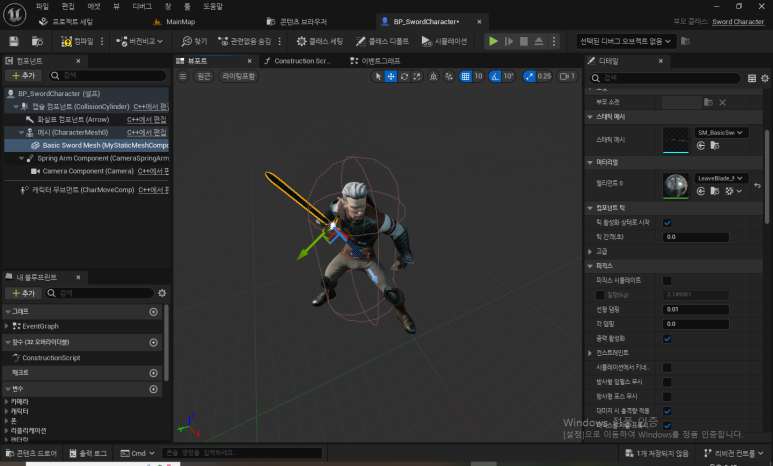
Task: Click the LeaveBlade material sphere thumbnail
Action: point(675,185)
